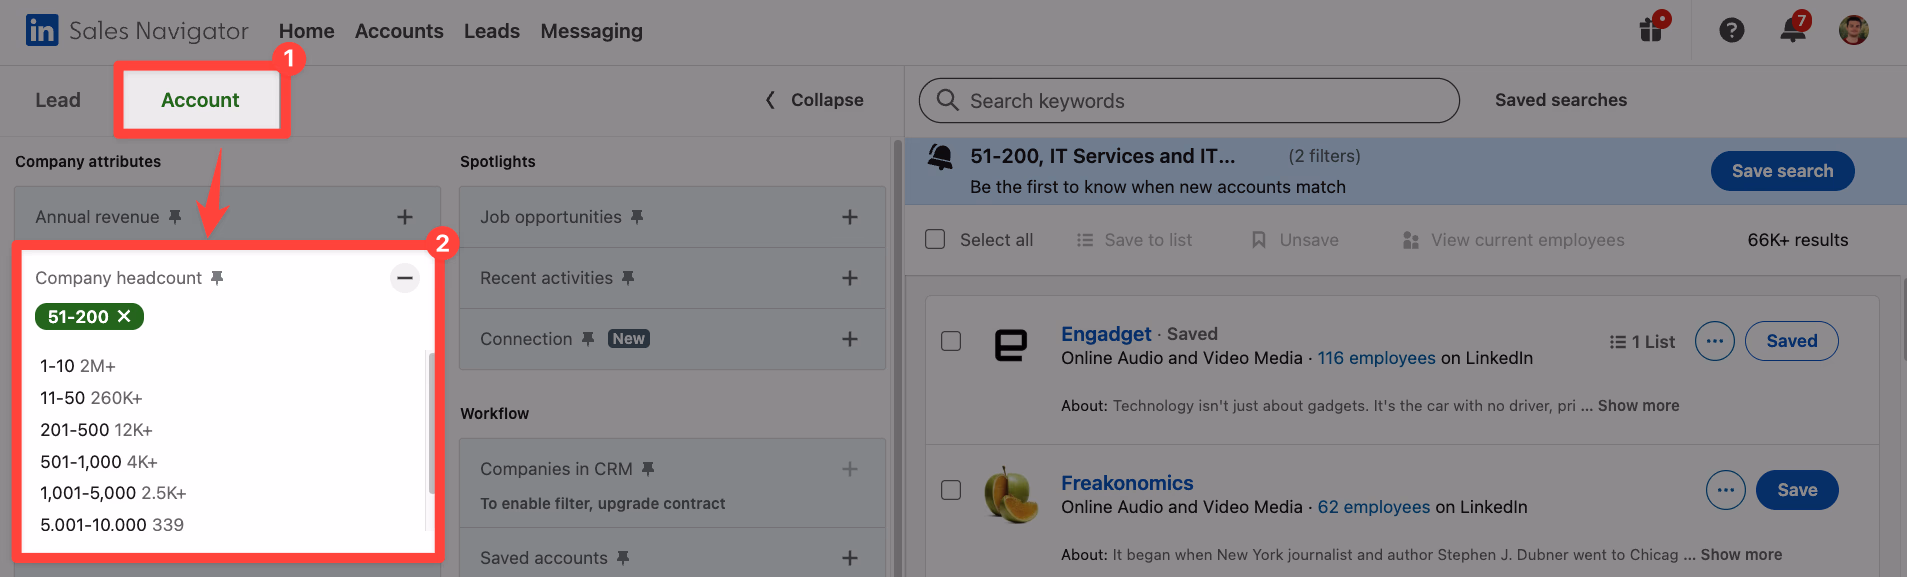Toggle the Select all checkbox
This screenshot has height=577, width=1907.
(x=935, y=239)
